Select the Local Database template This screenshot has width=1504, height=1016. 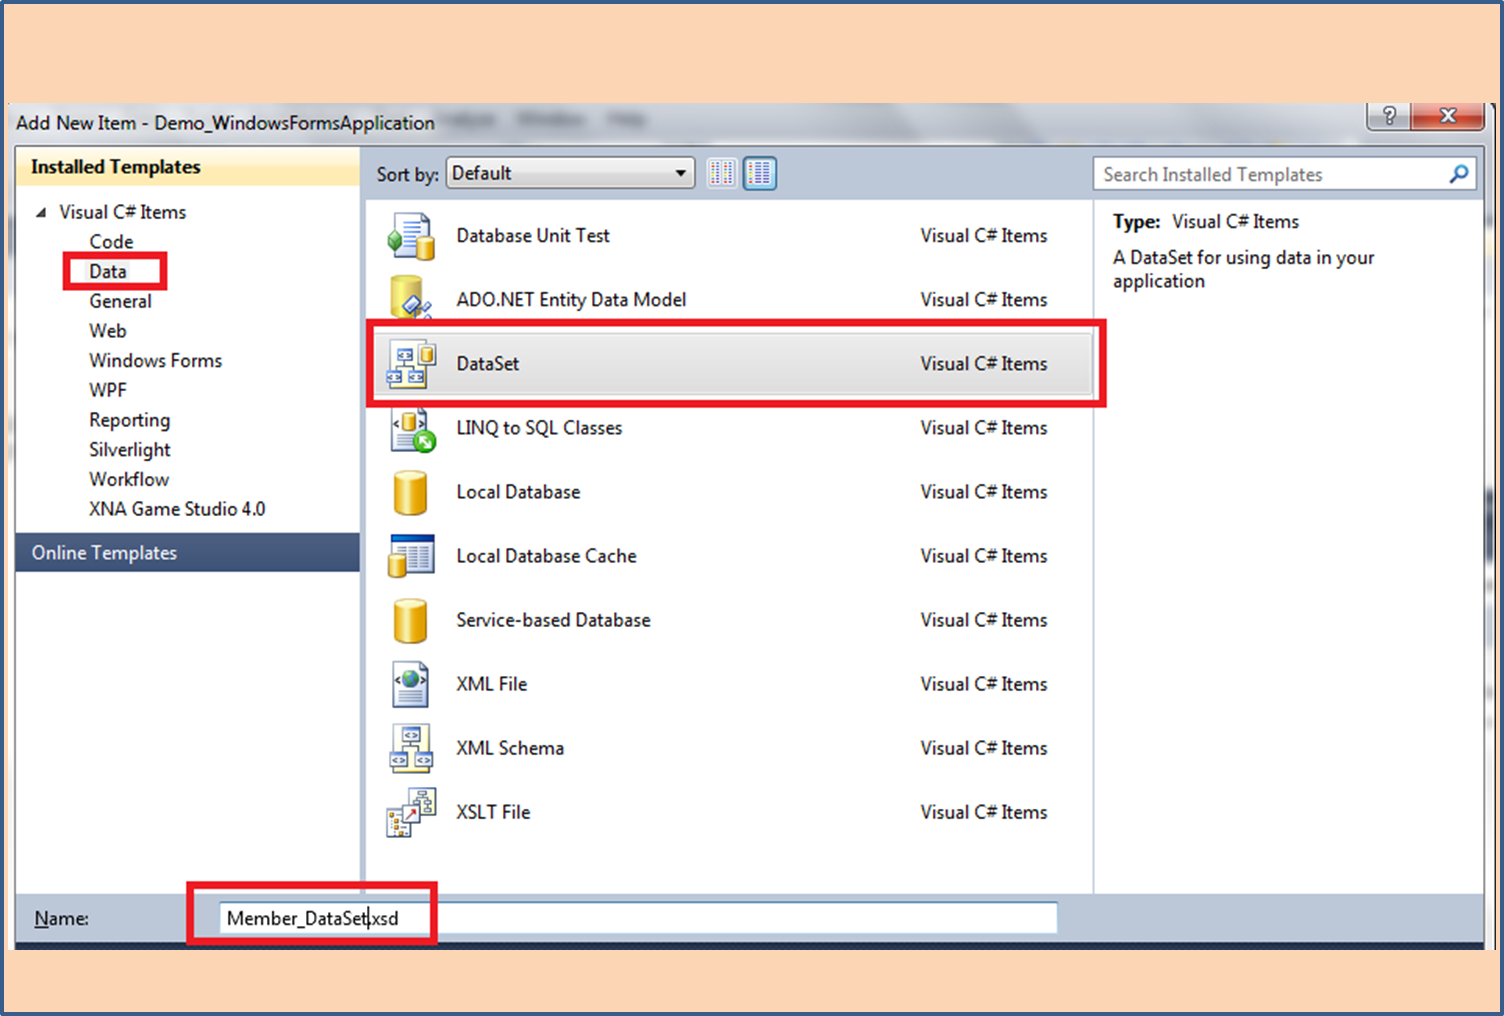(517, 491)
